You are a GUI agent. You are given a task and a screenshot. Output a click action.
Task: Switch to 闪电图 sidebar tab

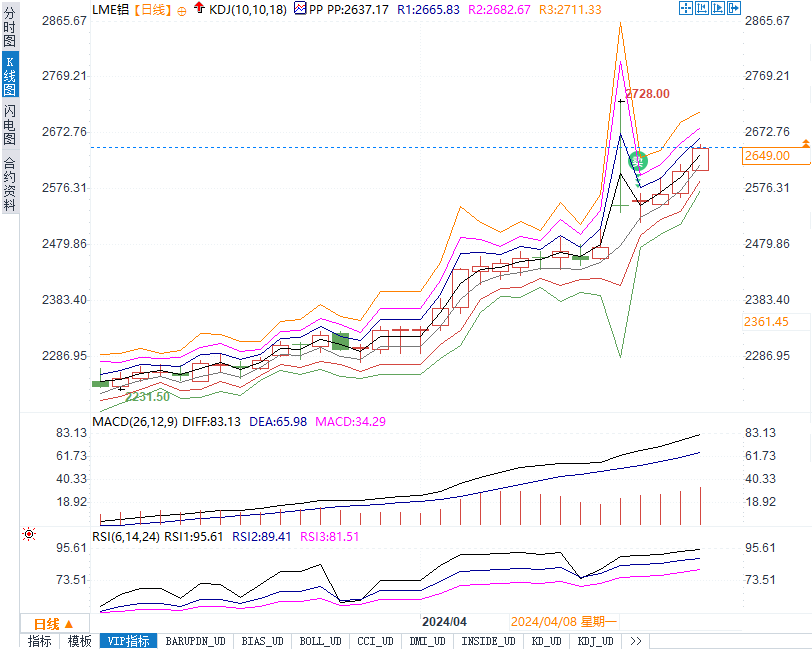tap(9, 124)
